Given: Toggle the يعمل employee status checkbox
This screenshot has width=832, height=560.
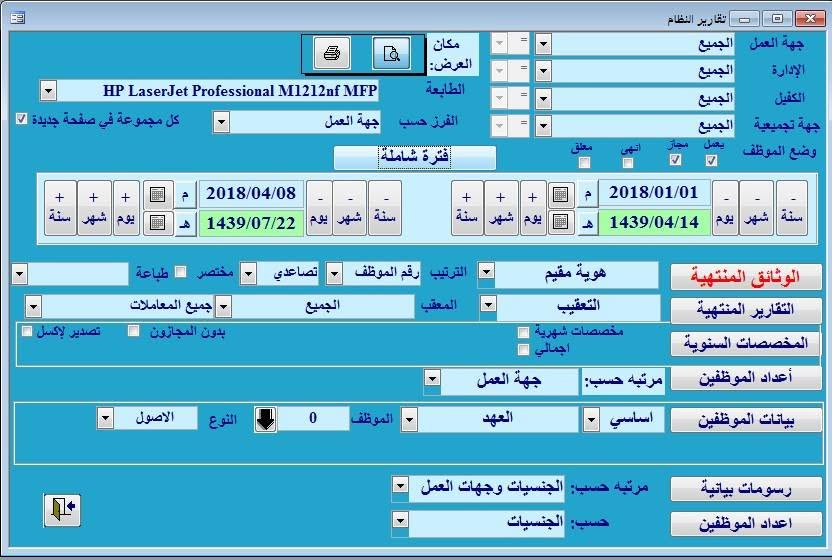Looking at the screenshot, I should 712,160.
